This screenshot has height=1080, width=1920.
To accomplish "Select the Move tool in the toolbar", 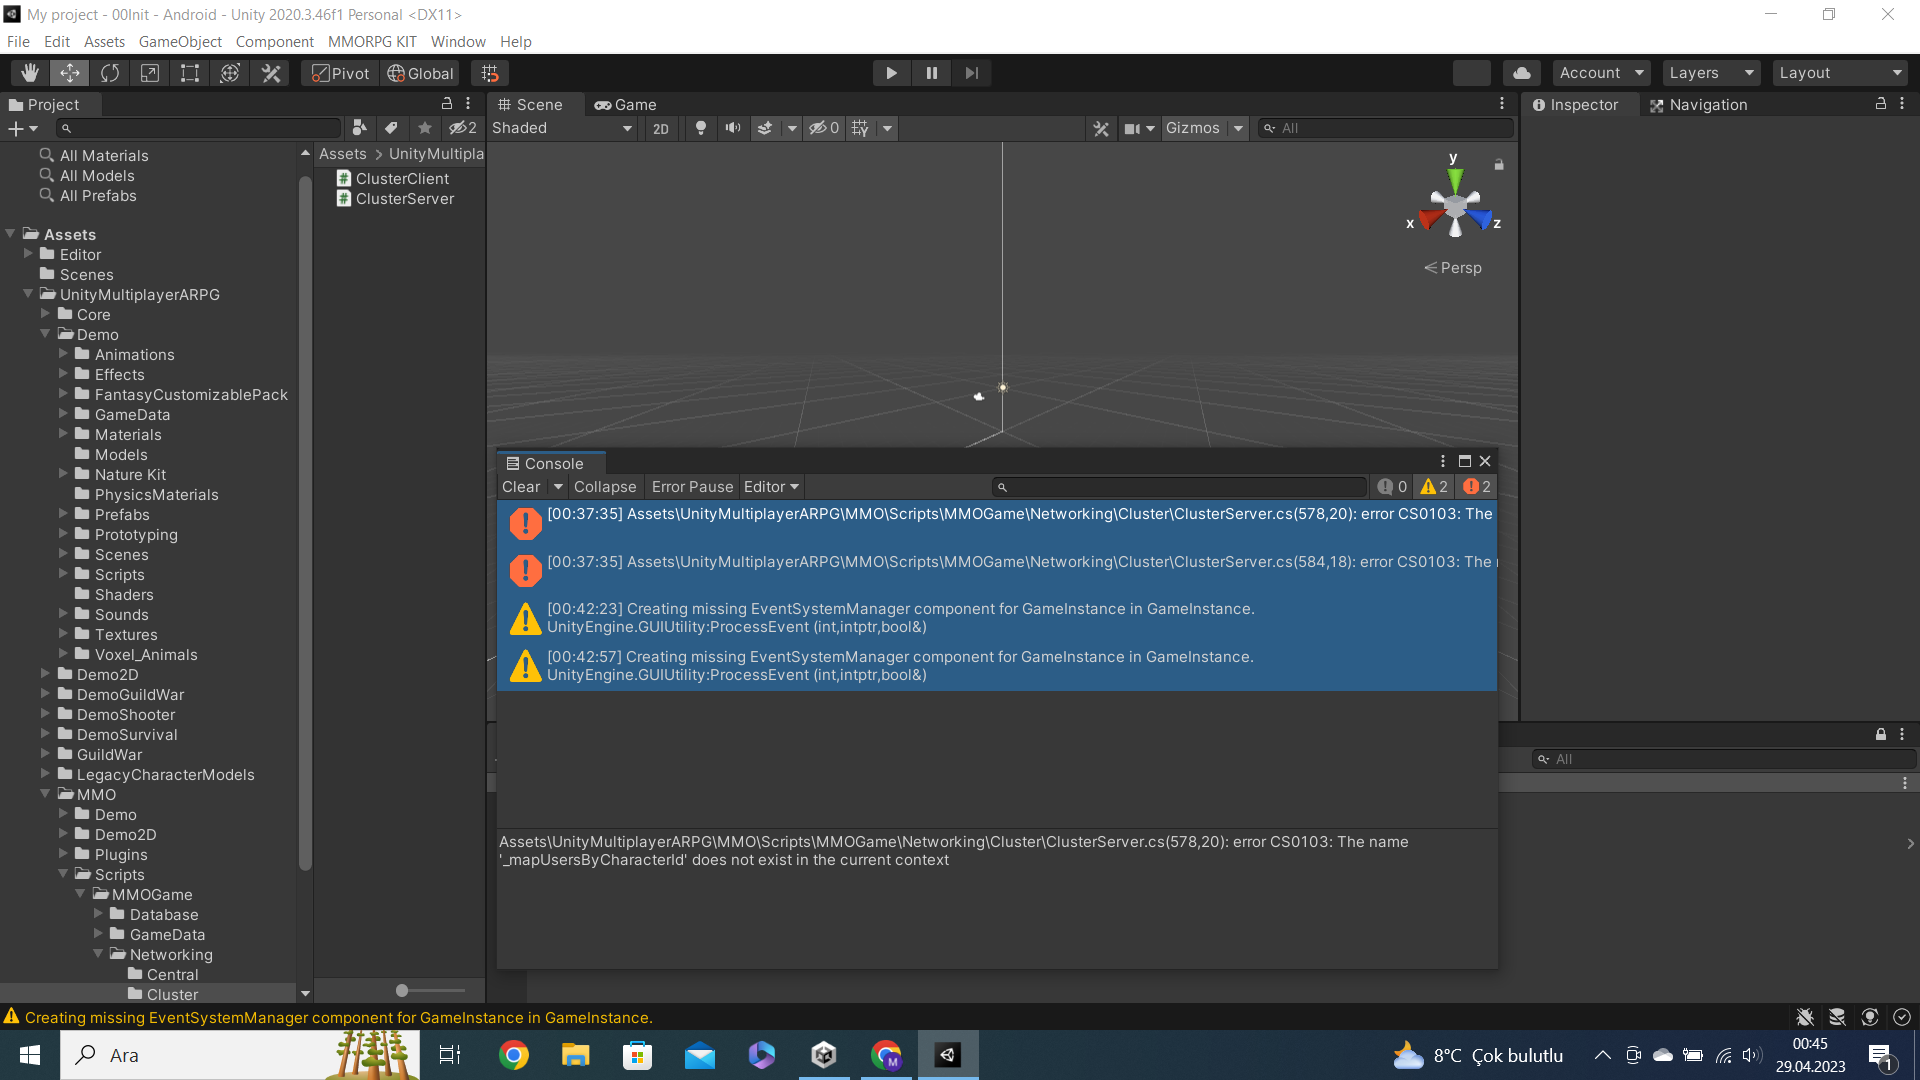I will [x=69, y=72].
